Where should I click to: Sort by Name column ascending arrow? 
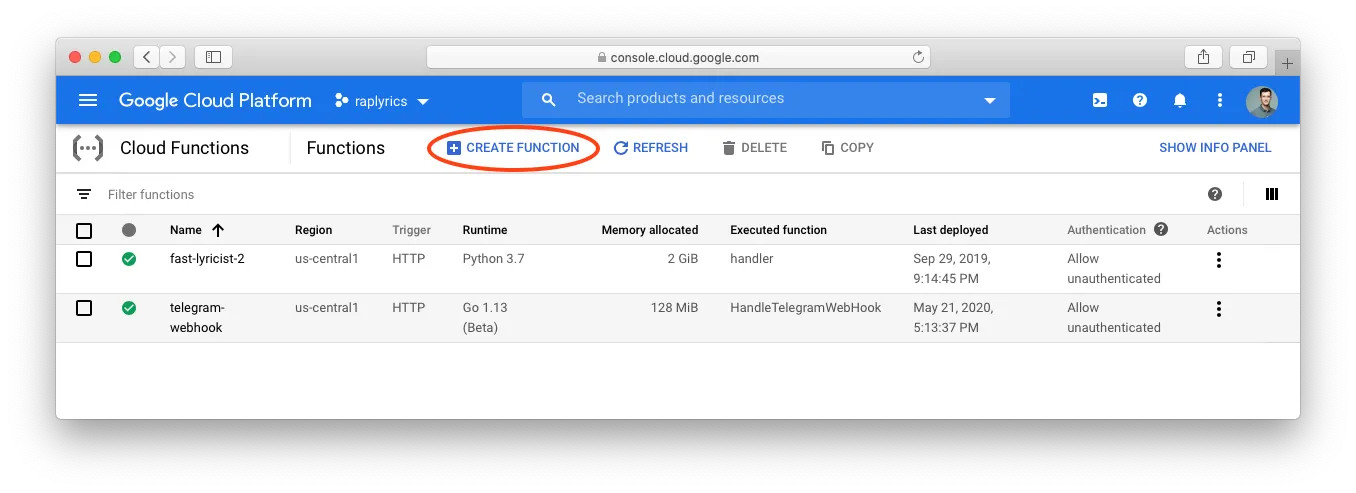click(218, 230)
